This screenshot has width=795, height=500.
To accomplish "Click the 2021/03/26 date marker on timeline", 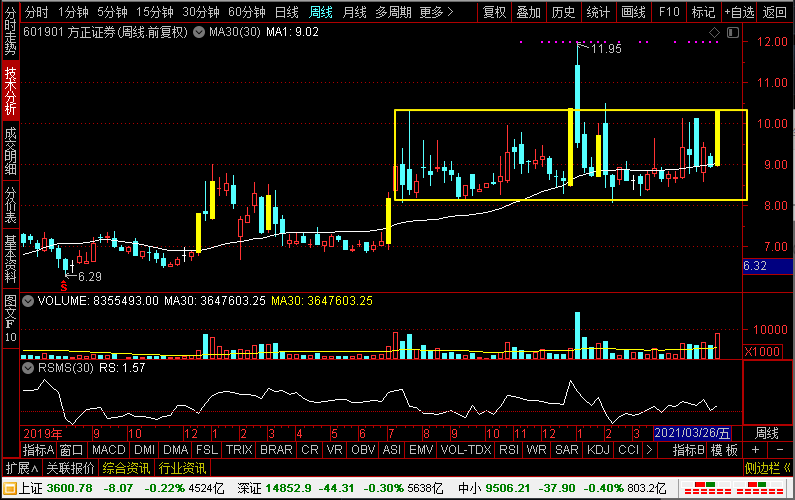I will click(x=692, y=433).
